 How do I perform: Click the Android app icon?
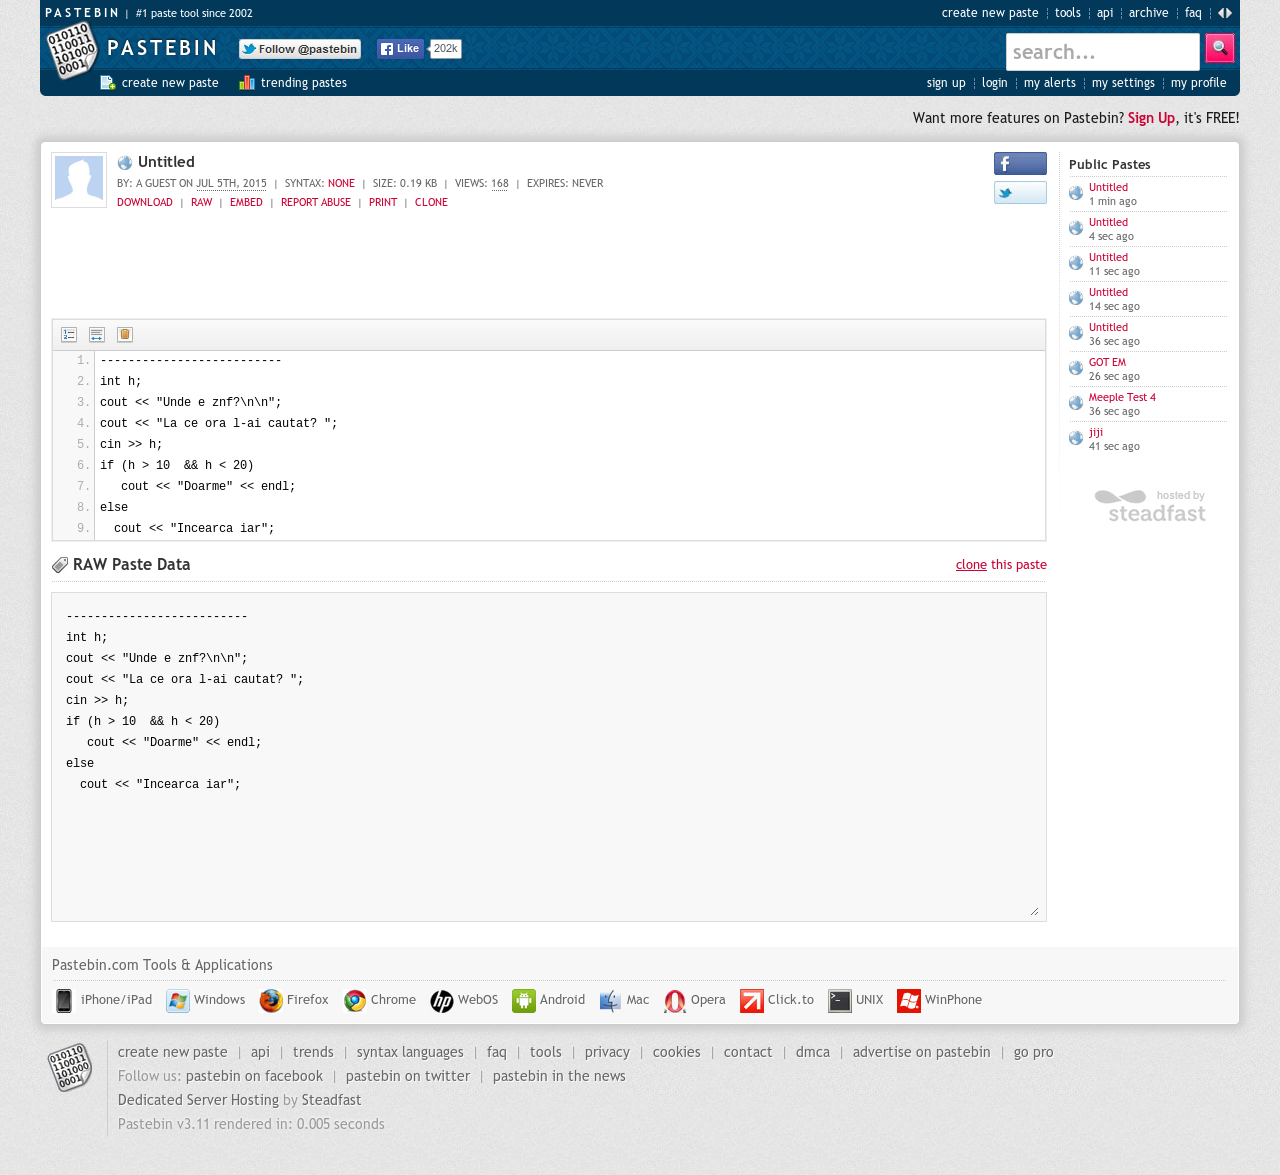pos(524,1001)
